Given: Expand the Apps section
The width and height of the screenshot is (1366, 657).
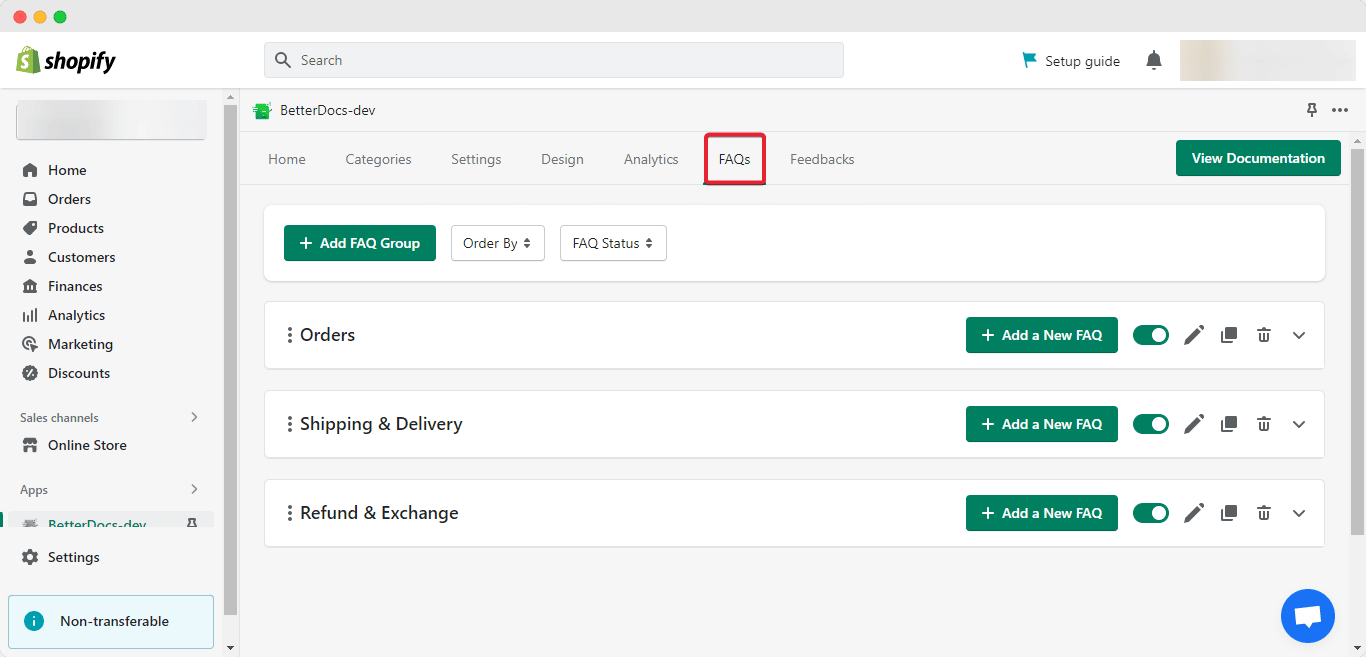Looking at the screenshot, I should point(194,489).
